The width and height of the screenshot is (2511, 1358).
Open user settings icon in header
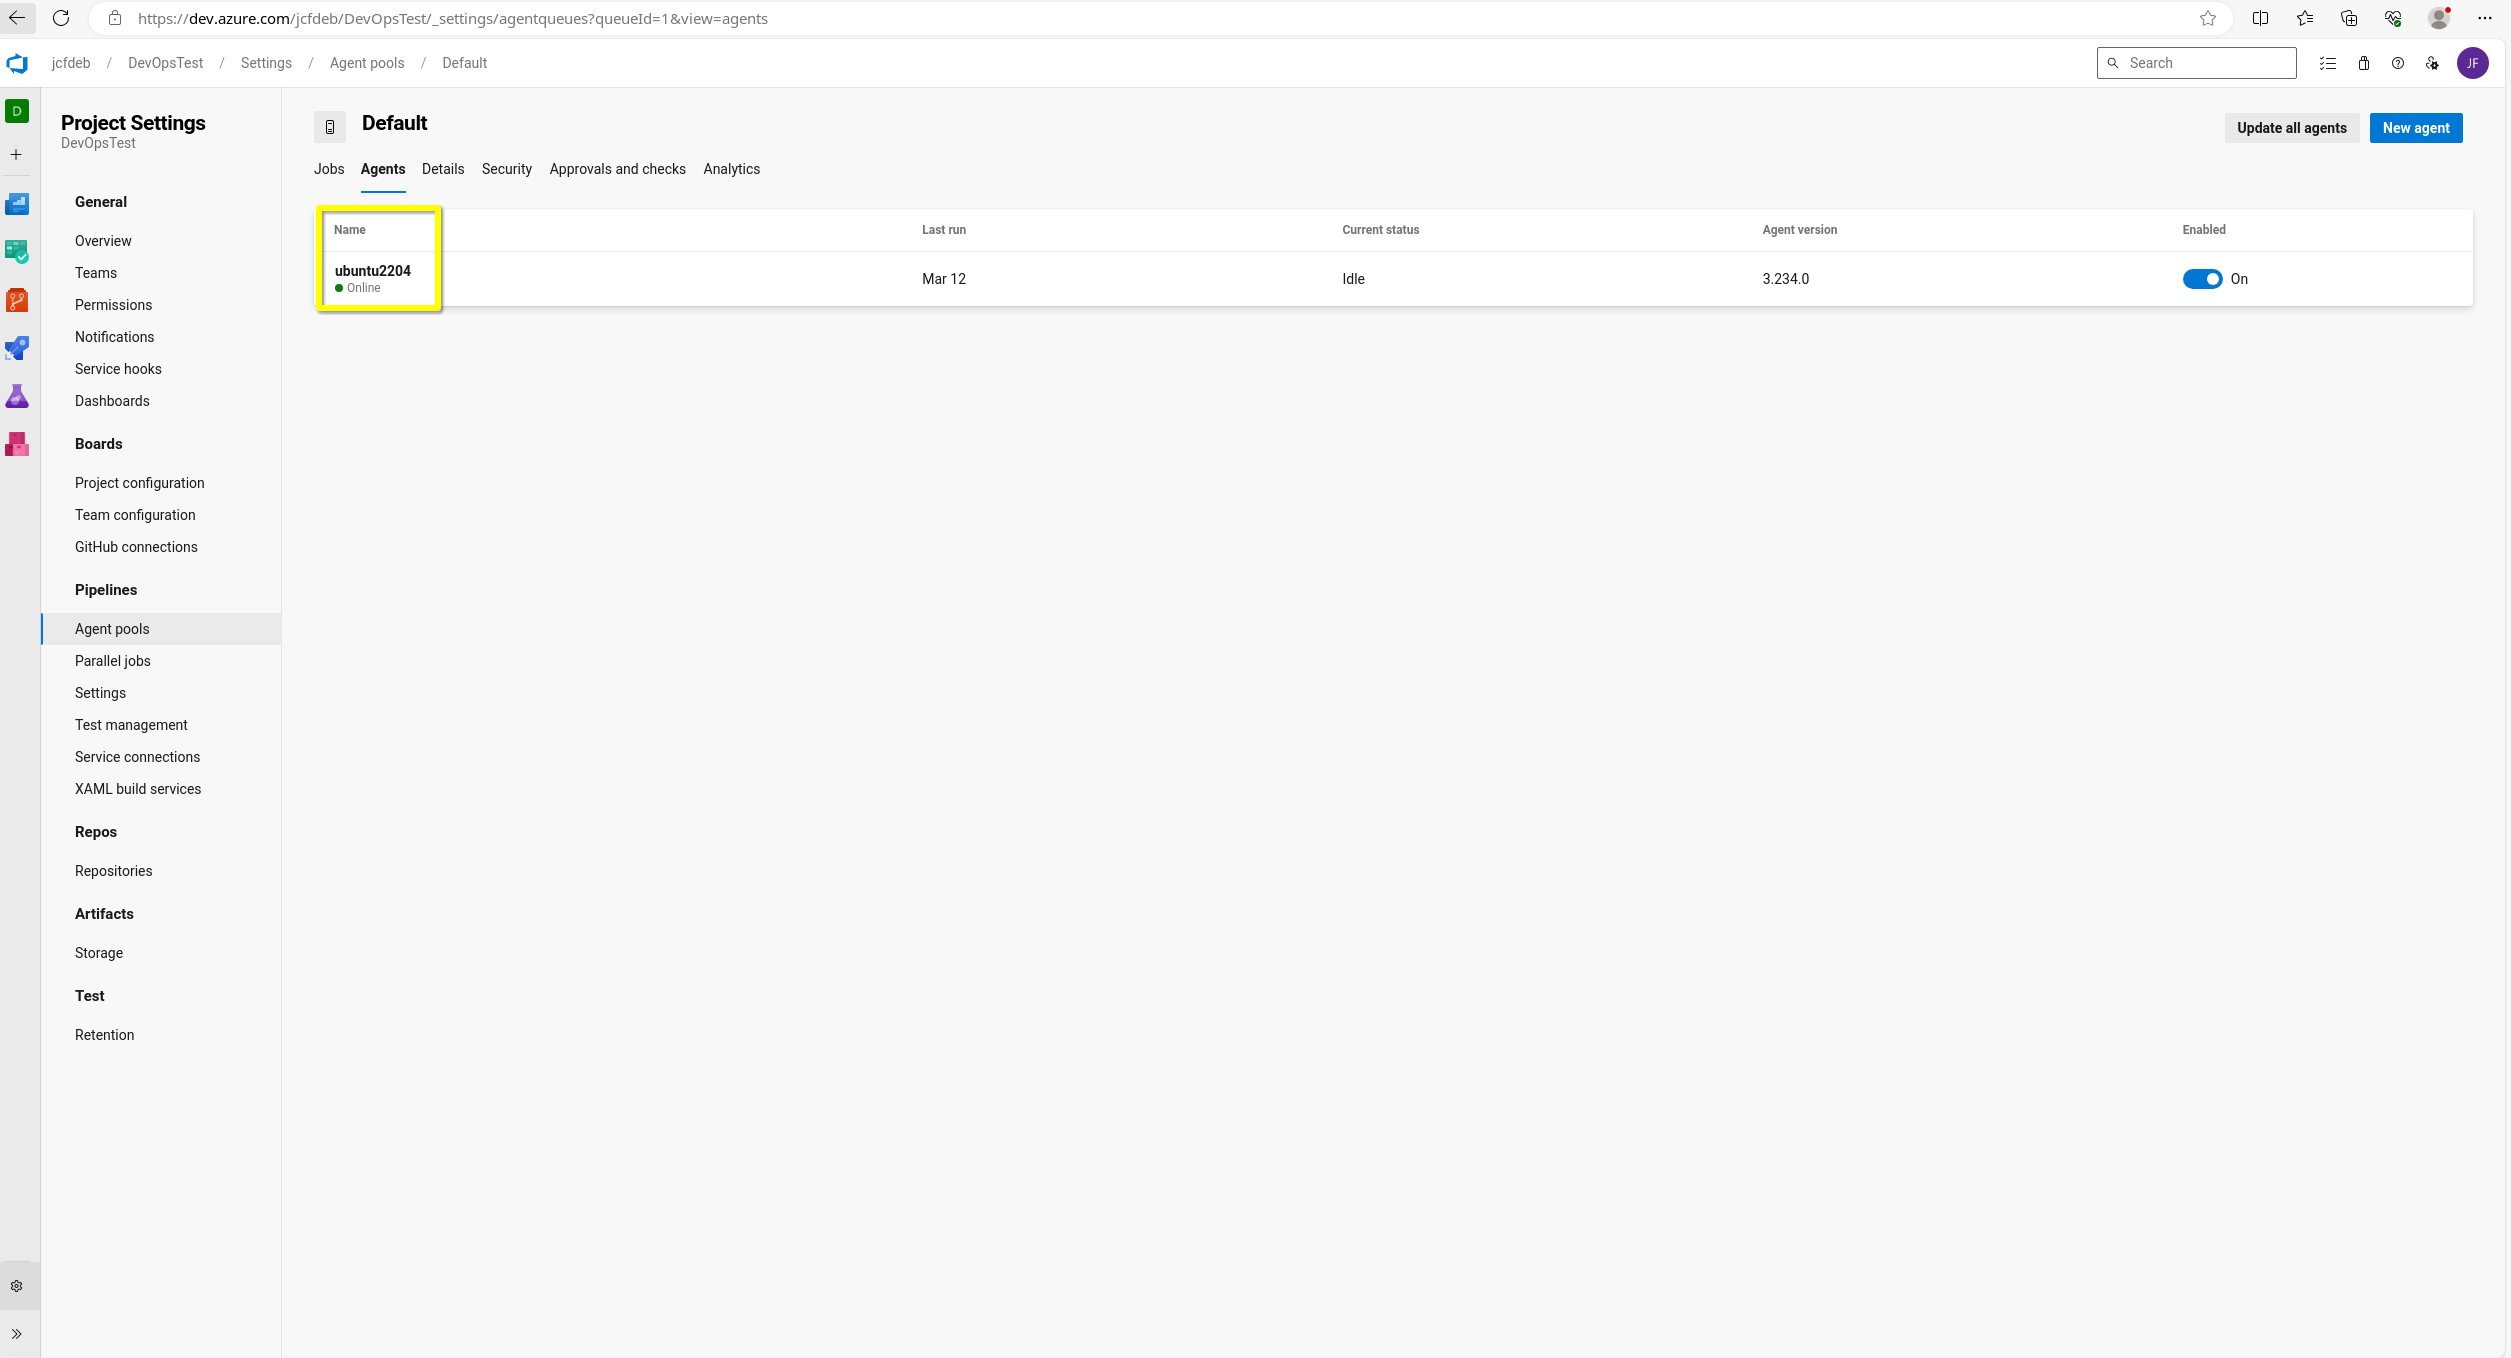point(2432,63)
